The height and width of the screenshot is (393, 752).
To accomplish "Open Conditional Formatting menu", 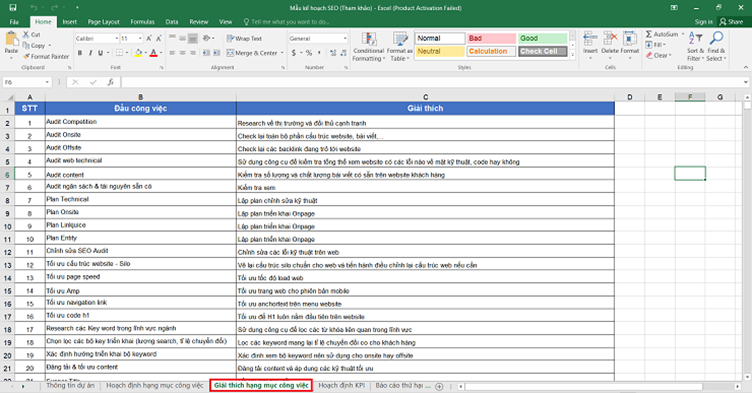I will [368, 47].
